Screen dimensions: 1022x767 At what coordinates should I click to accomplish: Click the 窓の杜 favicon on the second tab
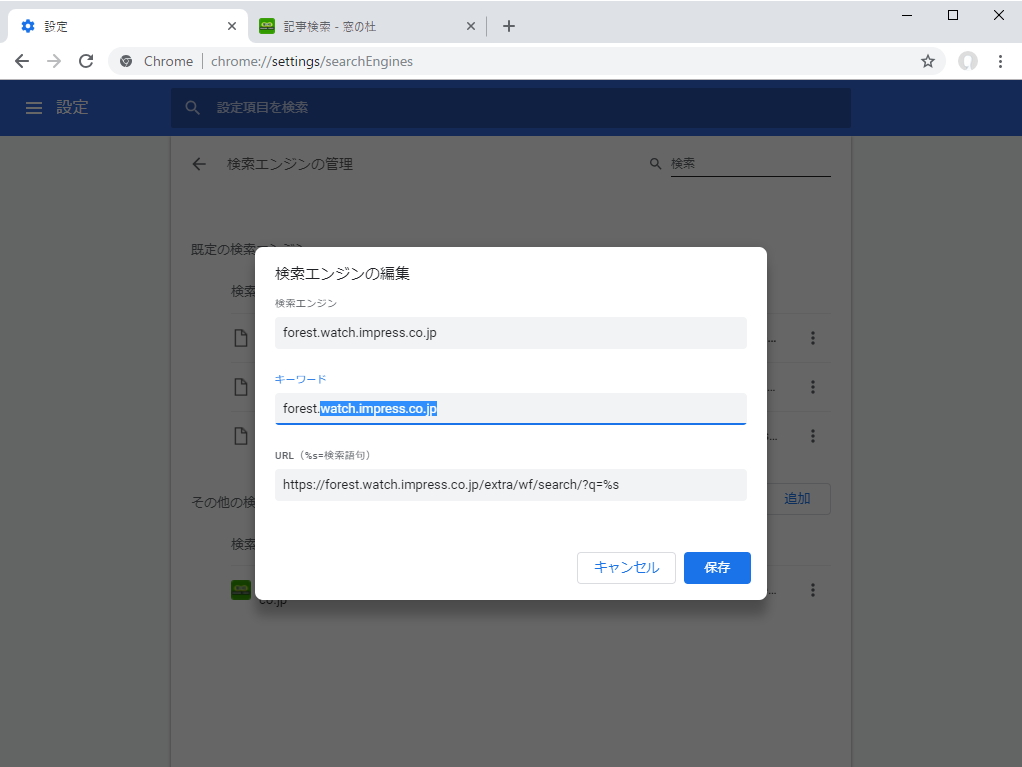[x=267, y=25]
